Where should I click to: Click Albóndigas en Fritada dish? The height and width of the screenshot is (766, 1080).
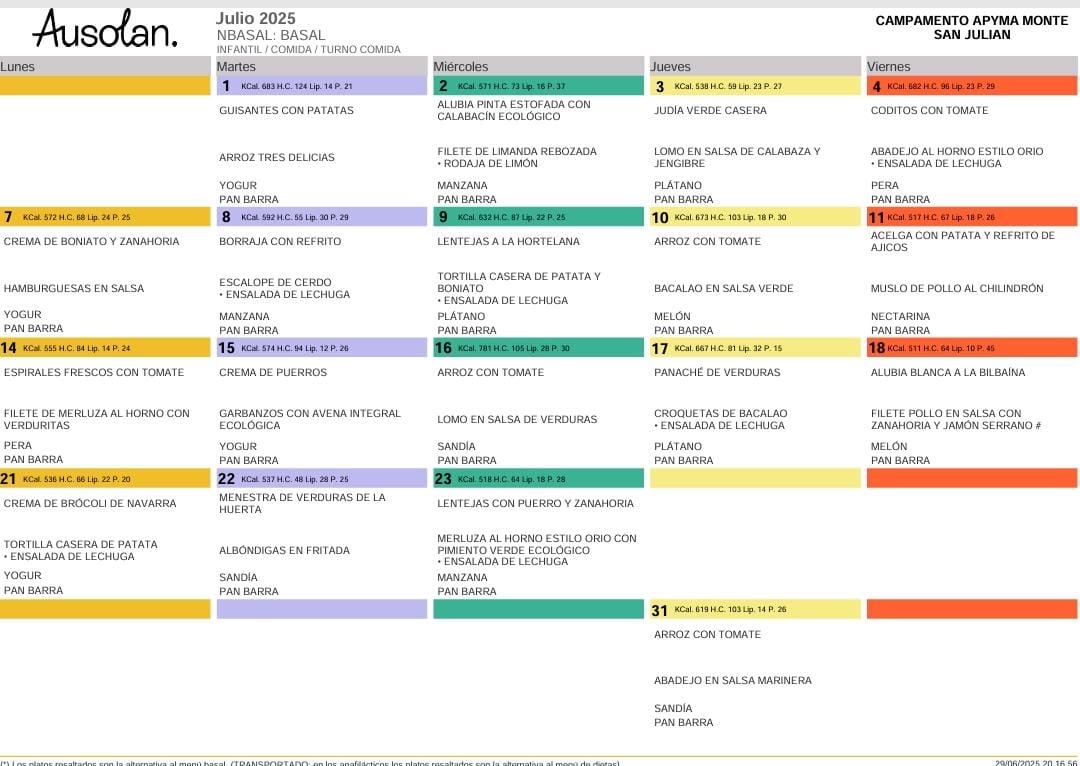click(284, 551)
